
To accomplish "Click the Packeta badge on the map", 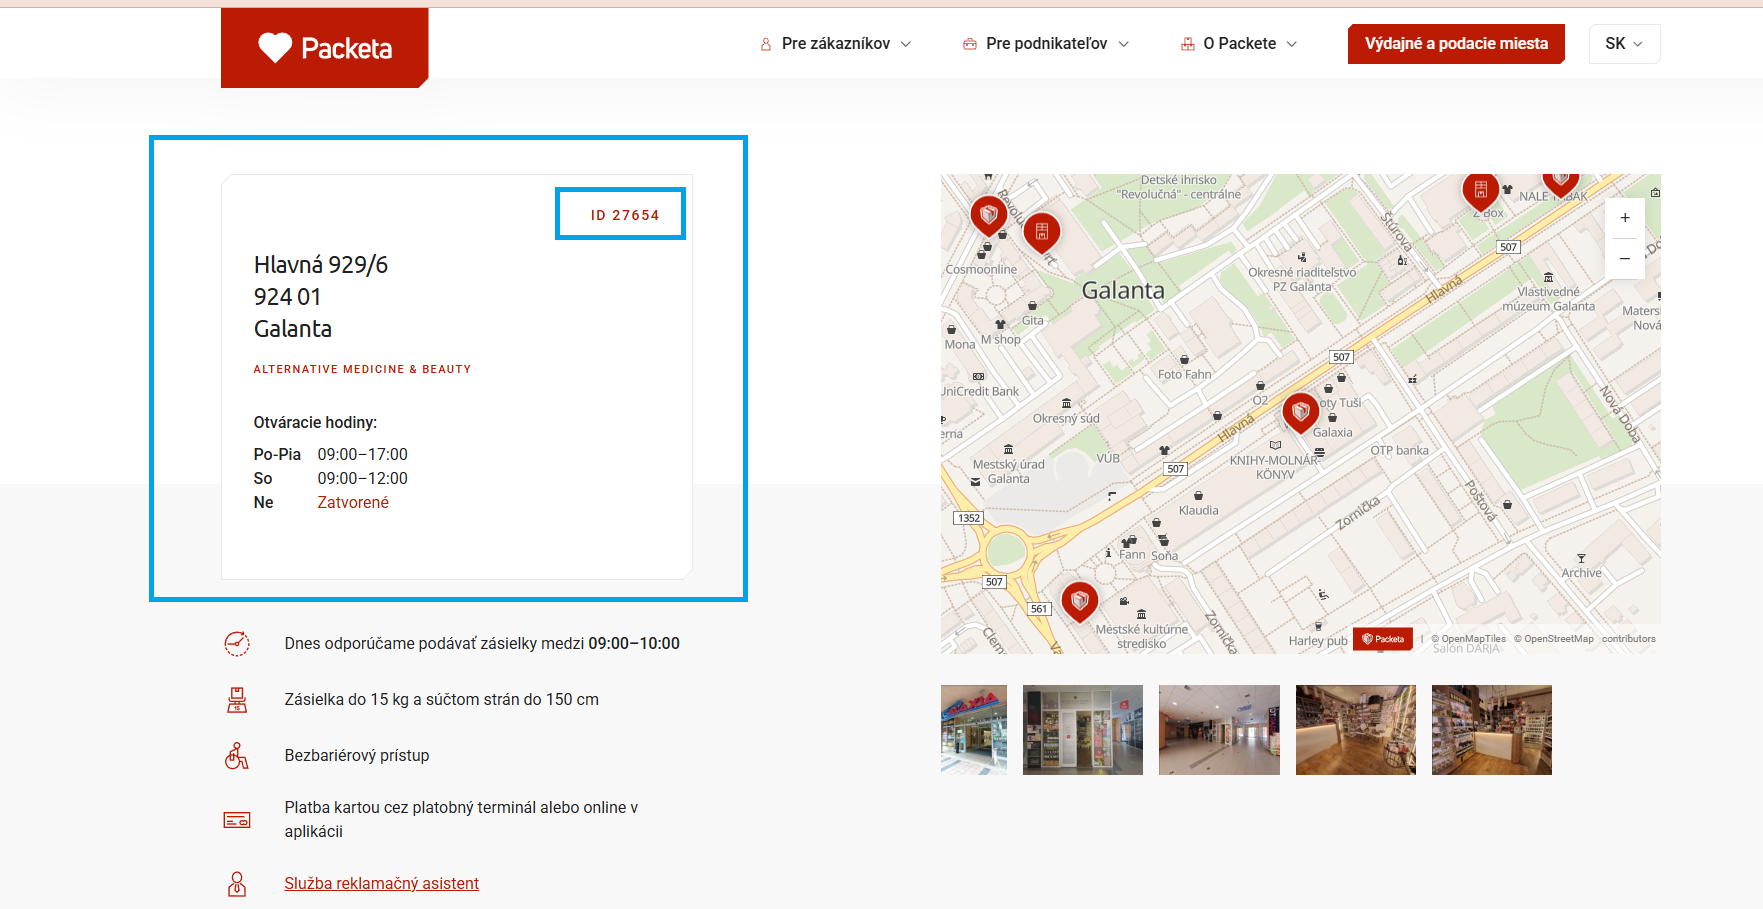I will (x=1383, y=639).
